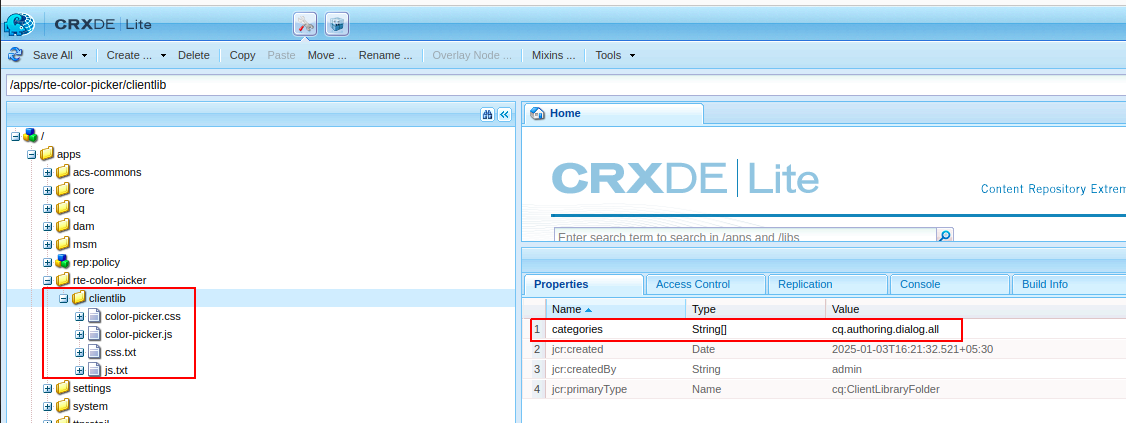This screenshot has height=423, width=1126.
Task: Click the msm folder icon
Action: click(x=63, y=243)
